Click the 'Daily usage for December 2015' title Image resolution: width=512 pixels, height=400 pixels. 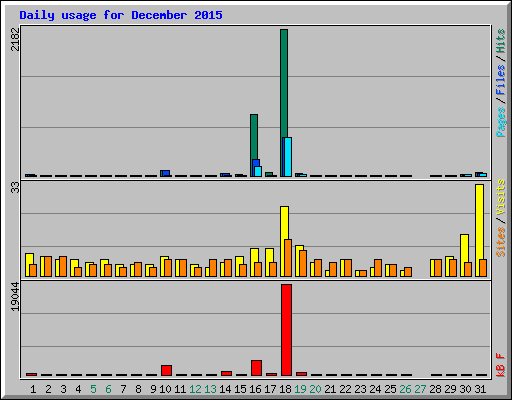[x=121, y=15]
